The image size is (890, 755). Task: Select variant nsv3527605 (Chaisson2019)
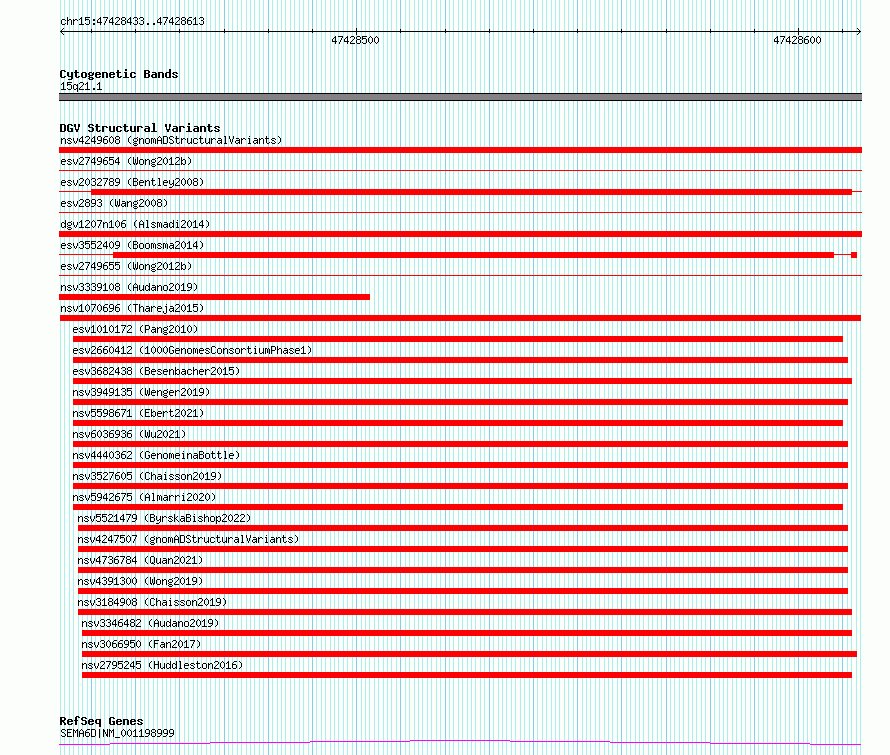147,476
